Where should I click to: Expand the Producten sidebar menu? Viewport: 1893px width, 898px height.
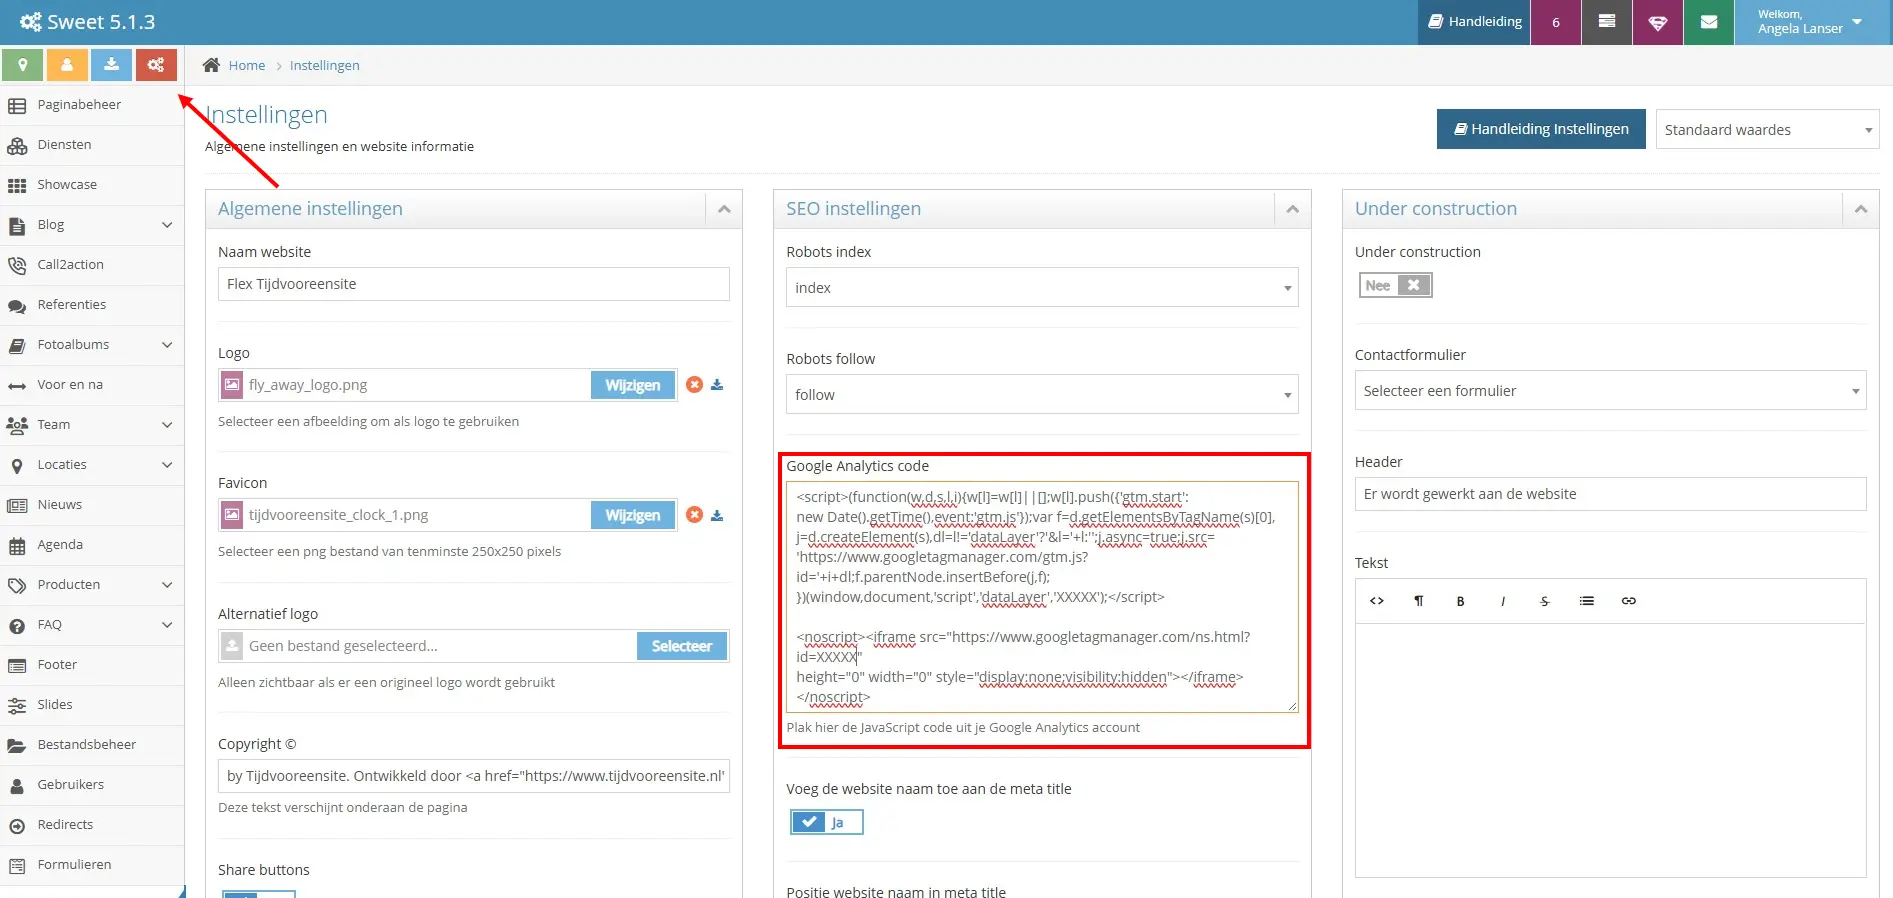[x=92, y=585]
